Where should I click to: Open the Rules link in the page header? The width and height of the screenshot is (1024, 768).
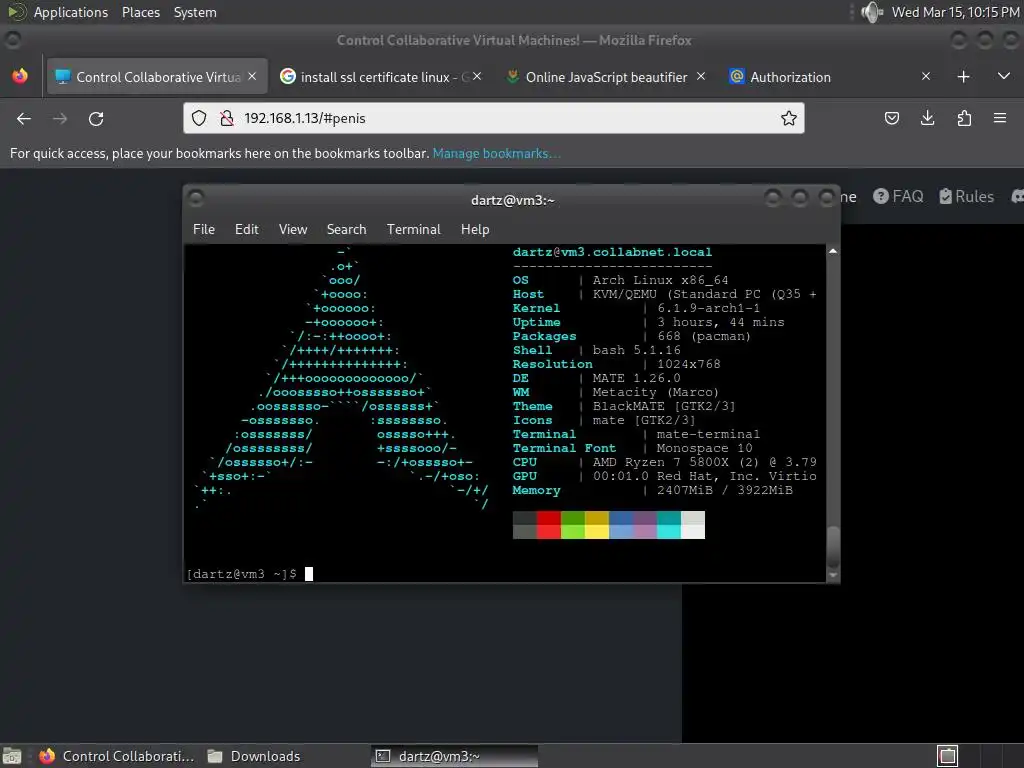pos(967,196)
